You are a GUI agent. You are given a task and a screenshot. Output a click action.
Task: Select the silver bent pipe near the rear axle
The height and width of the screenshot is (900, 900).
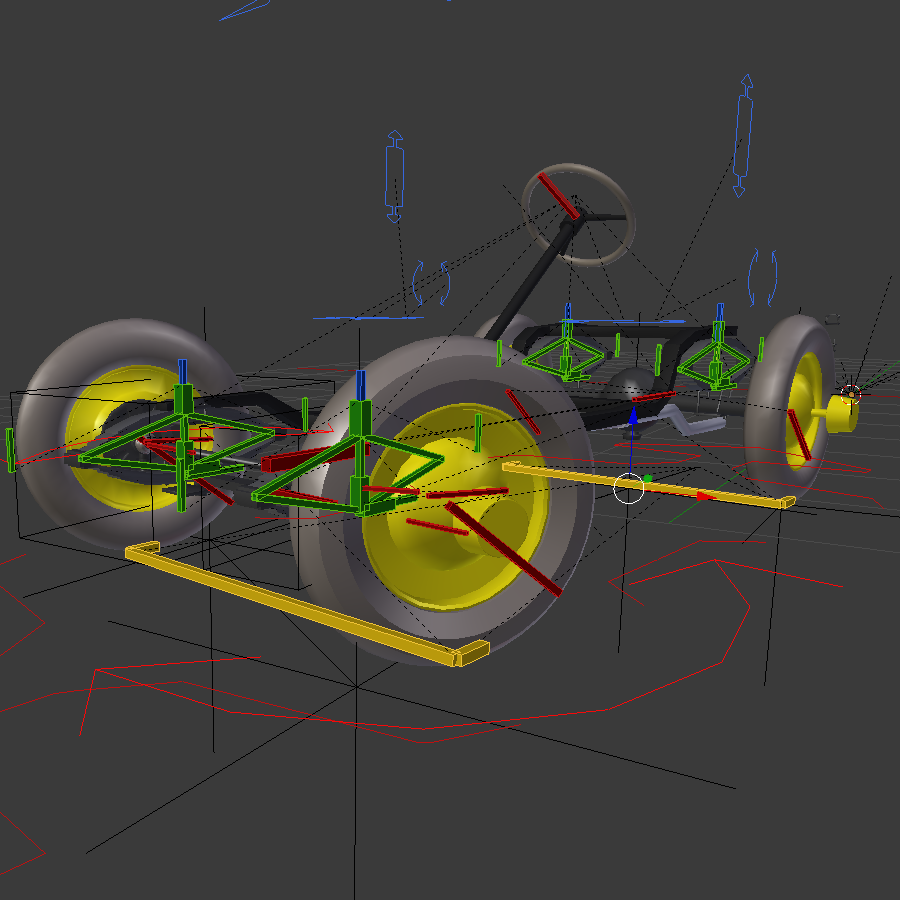692,422
